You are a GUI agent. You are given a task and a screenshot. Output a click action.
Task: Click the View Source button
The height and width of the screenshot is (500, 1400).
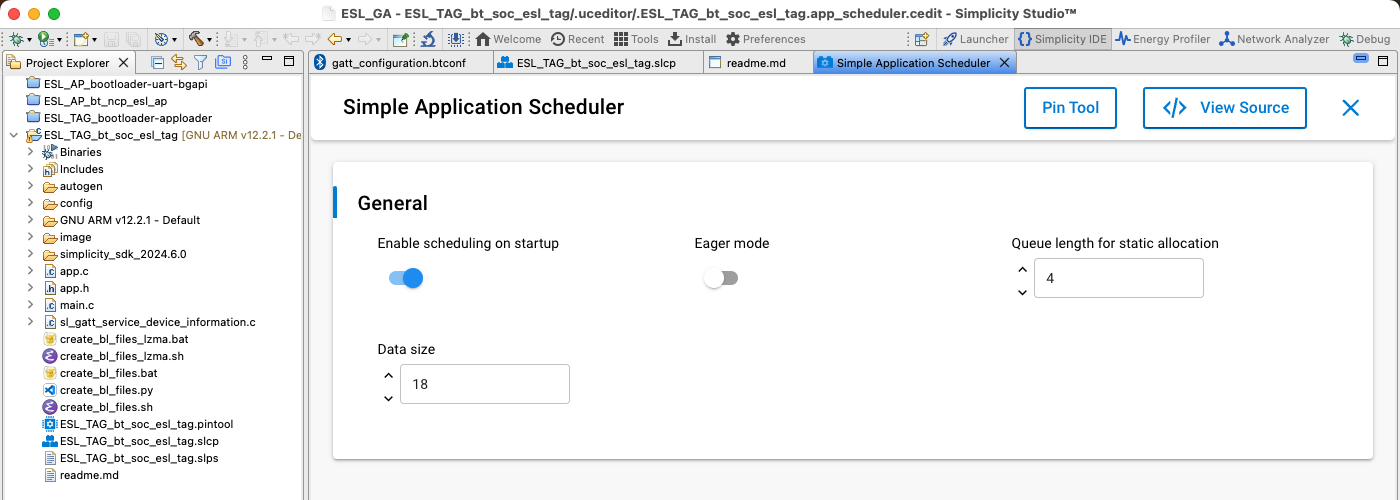point(1225,108)
